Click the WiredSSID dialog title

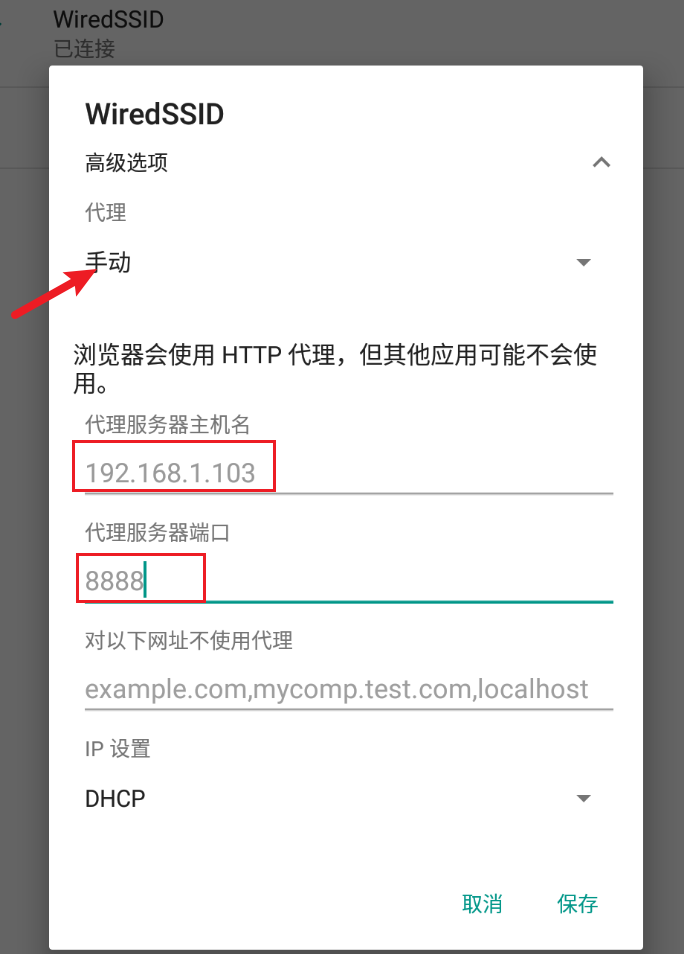155,114
